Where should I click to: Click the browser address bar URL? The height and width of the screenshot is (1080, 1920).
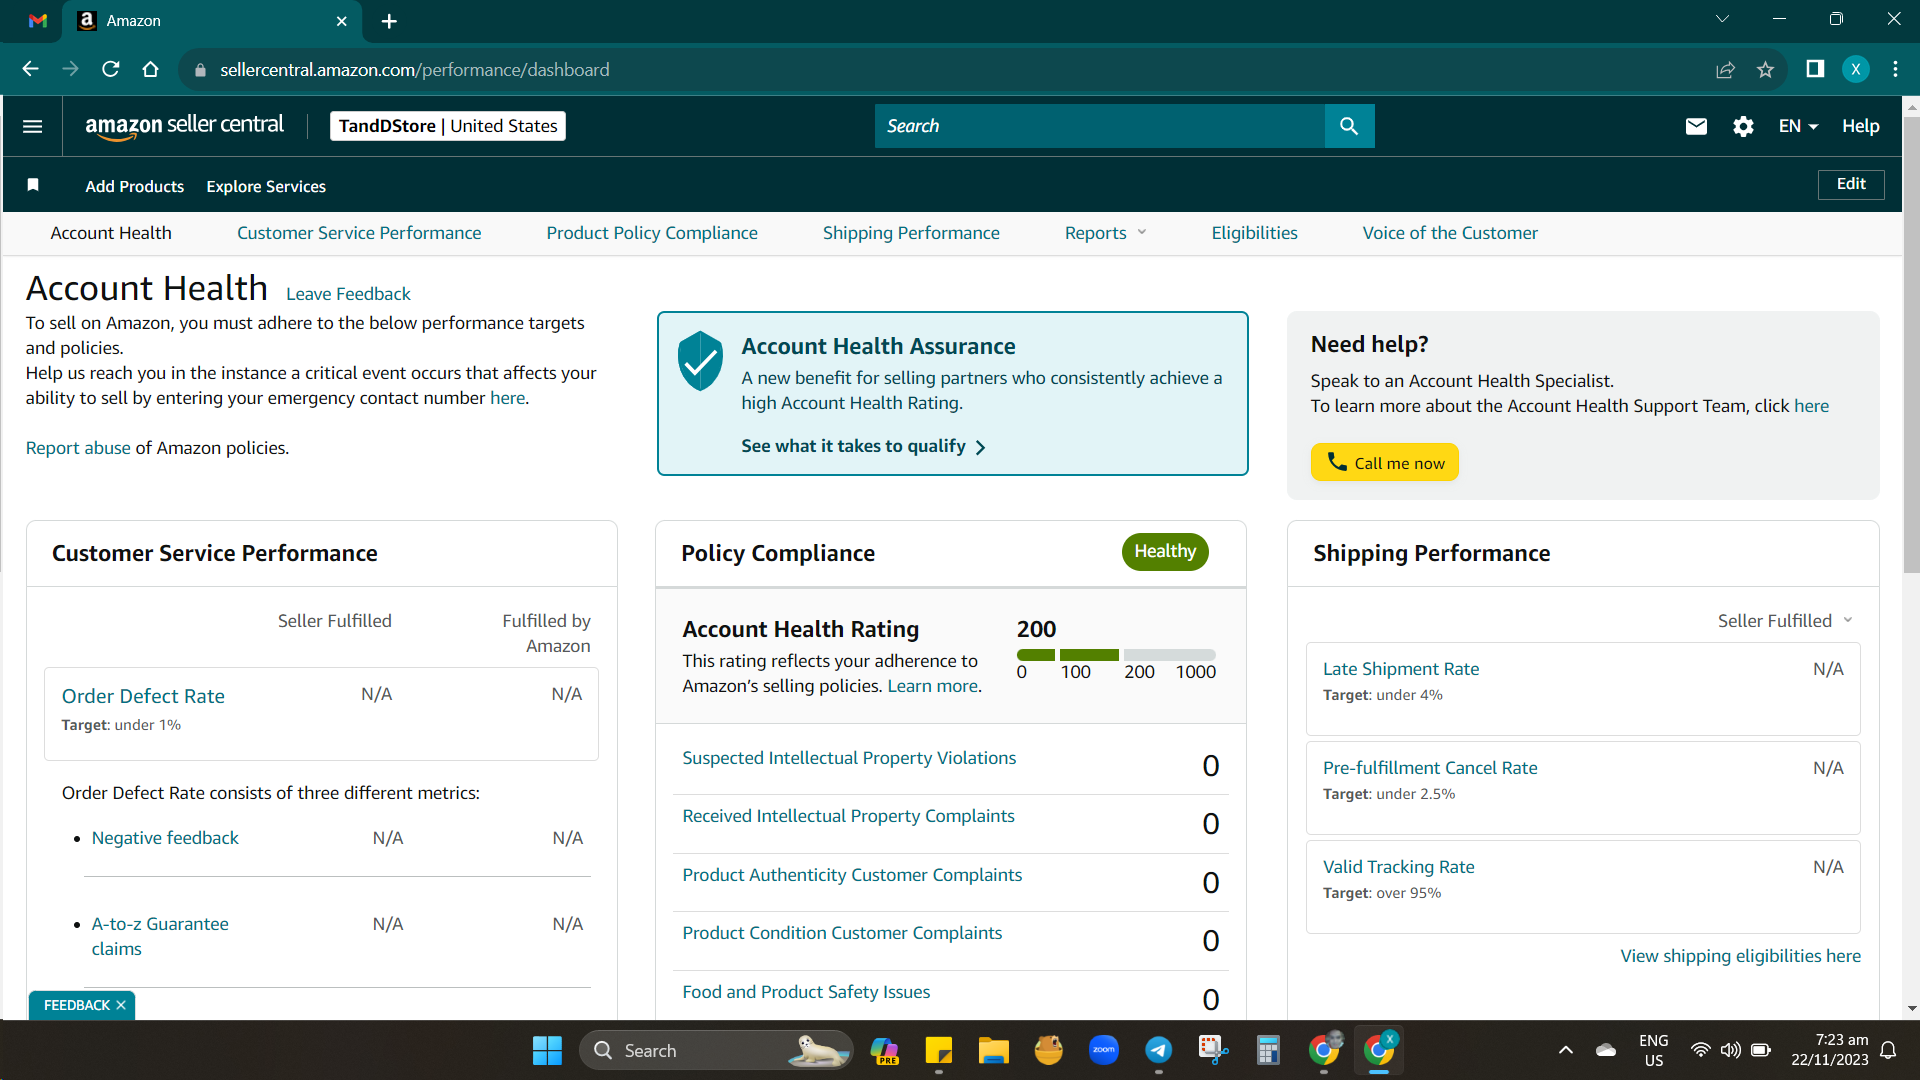point(415,70)
